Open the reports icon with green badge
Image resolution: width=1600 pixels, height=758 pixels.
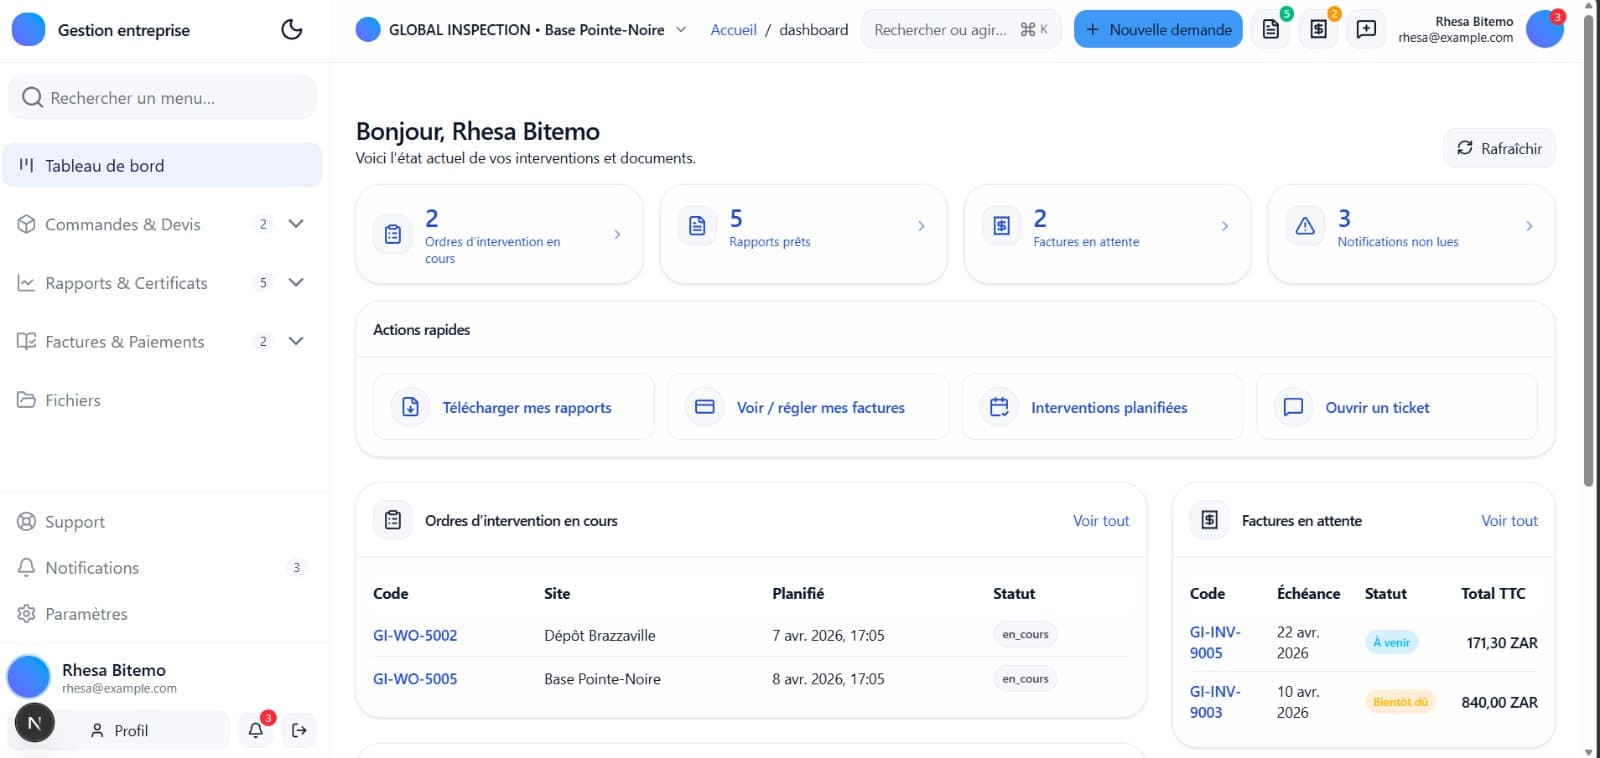[1271, 30]
